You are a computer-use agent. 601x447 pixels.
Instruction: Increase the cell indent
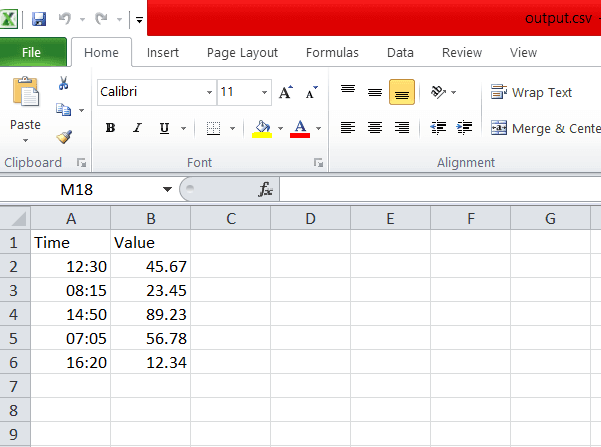tap(464, 127)
